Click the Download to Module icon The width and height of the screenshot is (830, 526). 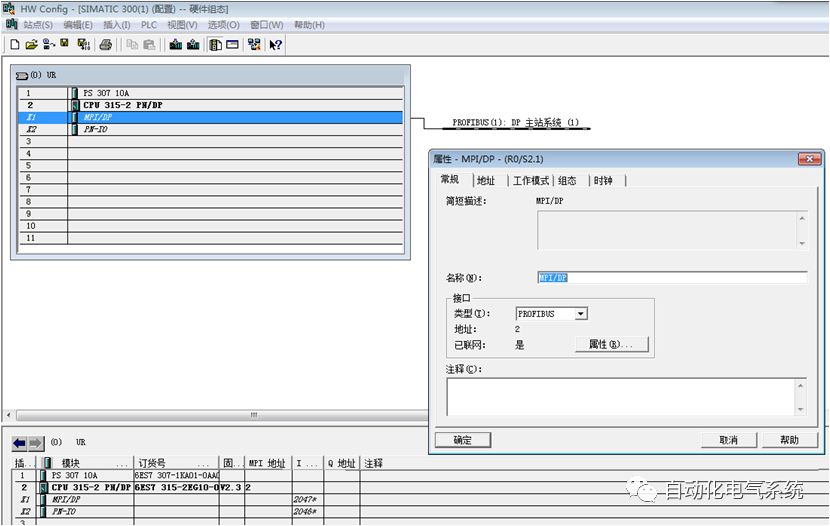click(x=176, y=45)
